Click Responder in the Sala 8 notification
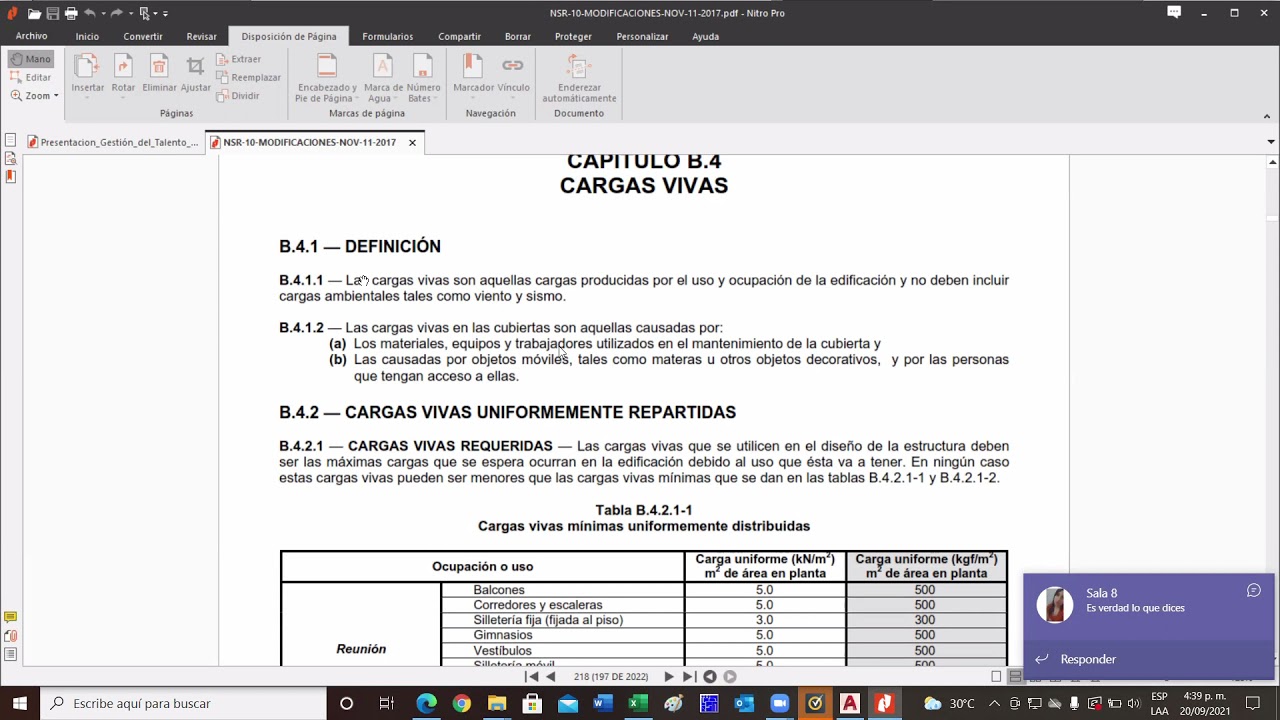This screenshot has width=1280, height=720. (x=1088, y=659)
